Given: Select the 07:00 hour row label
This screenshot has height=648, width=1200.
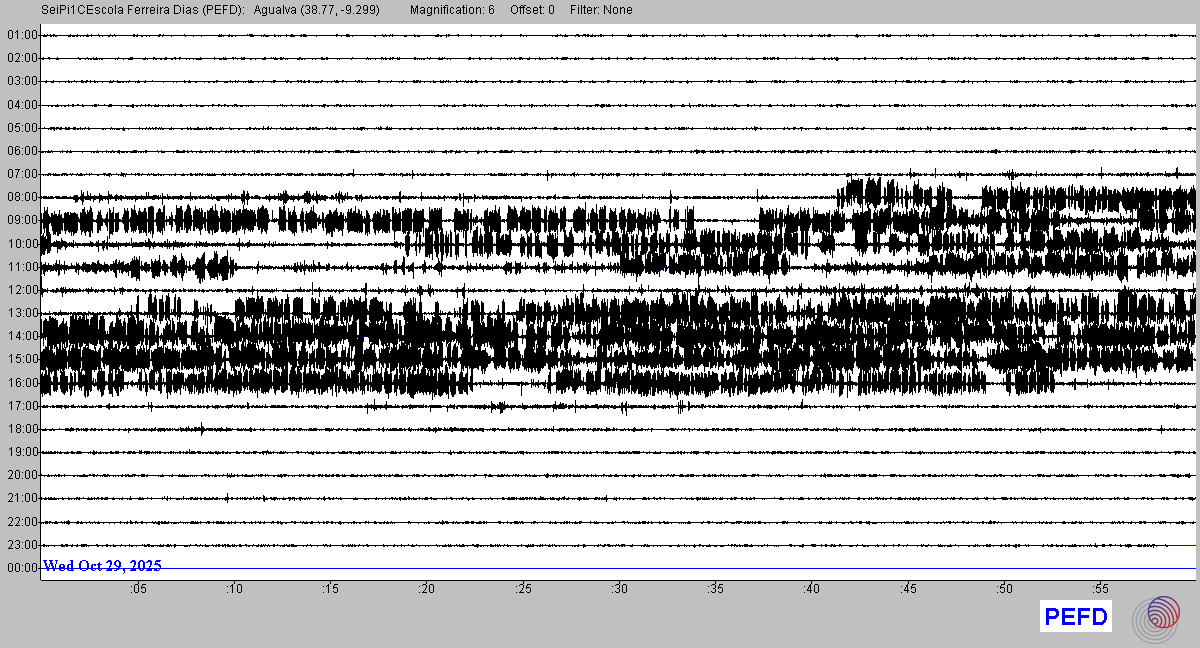Looking at the screenshot, I should tap(22, 174).
